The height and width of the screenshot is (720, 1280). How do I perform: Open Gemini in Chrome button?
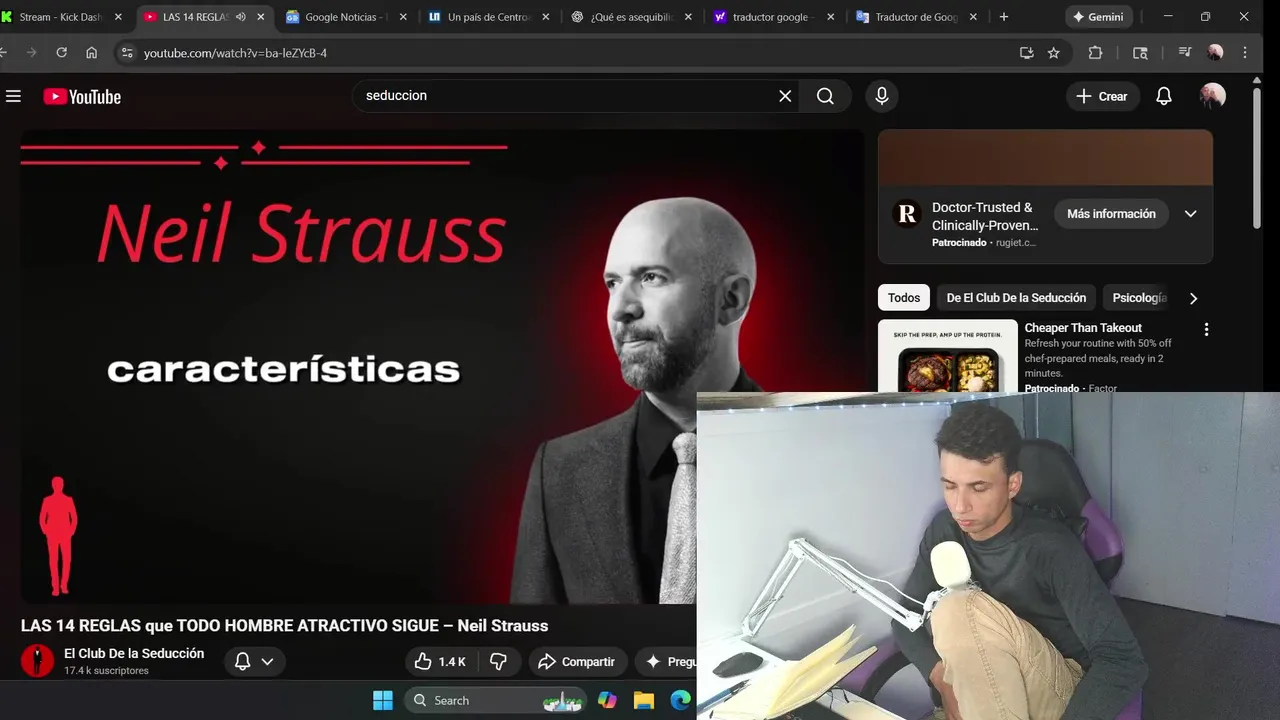[x=1098, y=17]
